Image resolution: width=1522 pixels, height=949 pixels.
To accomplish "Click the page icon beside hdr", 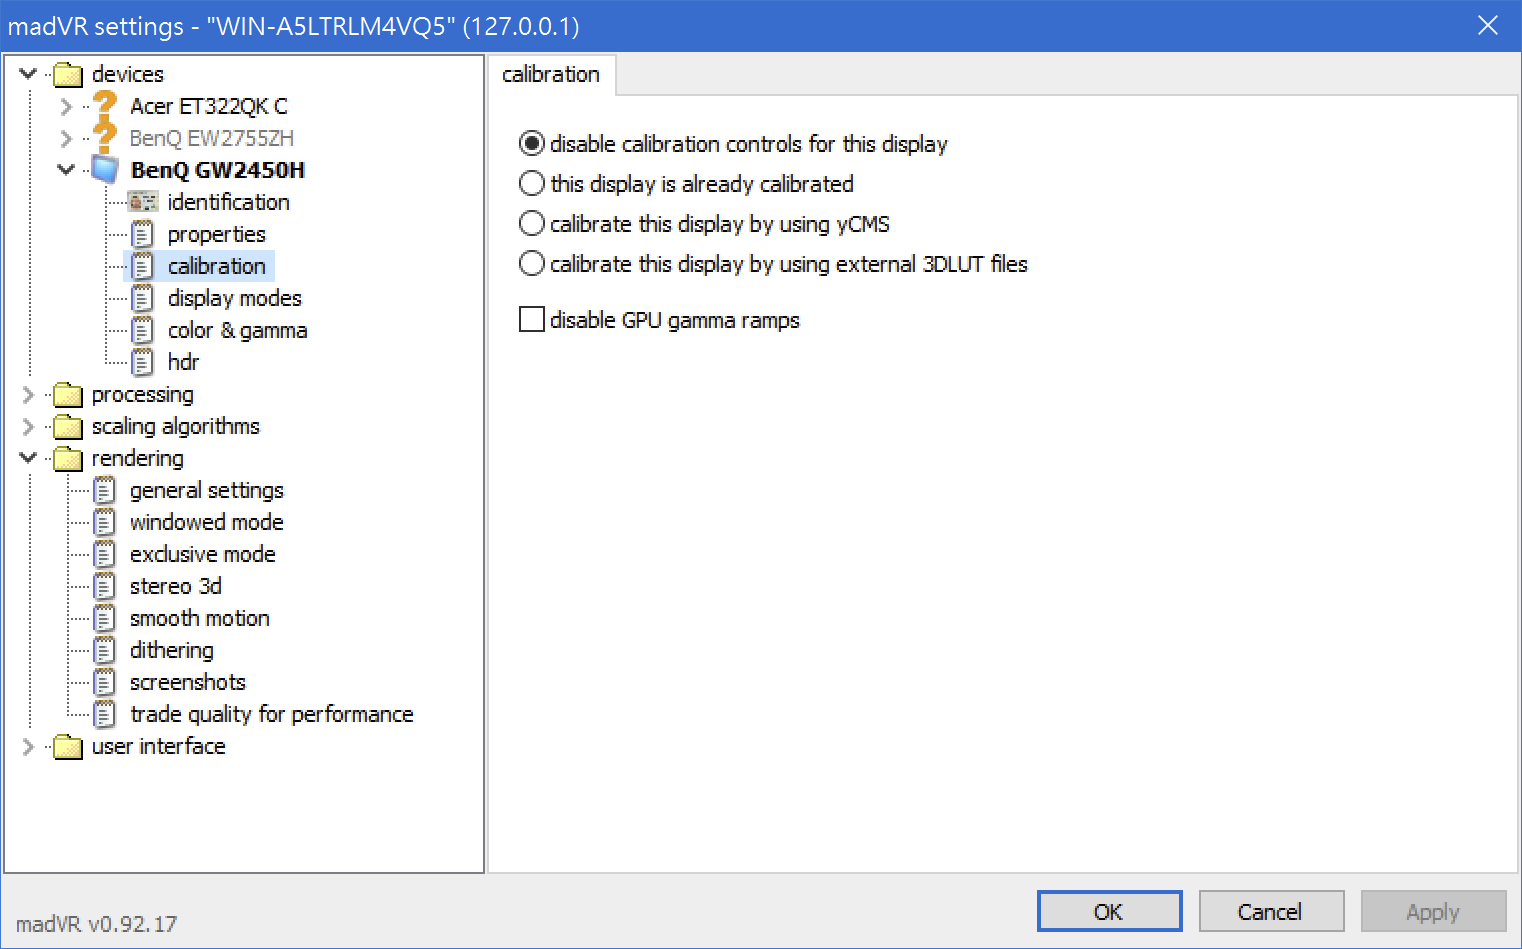I will coord(143,362).
